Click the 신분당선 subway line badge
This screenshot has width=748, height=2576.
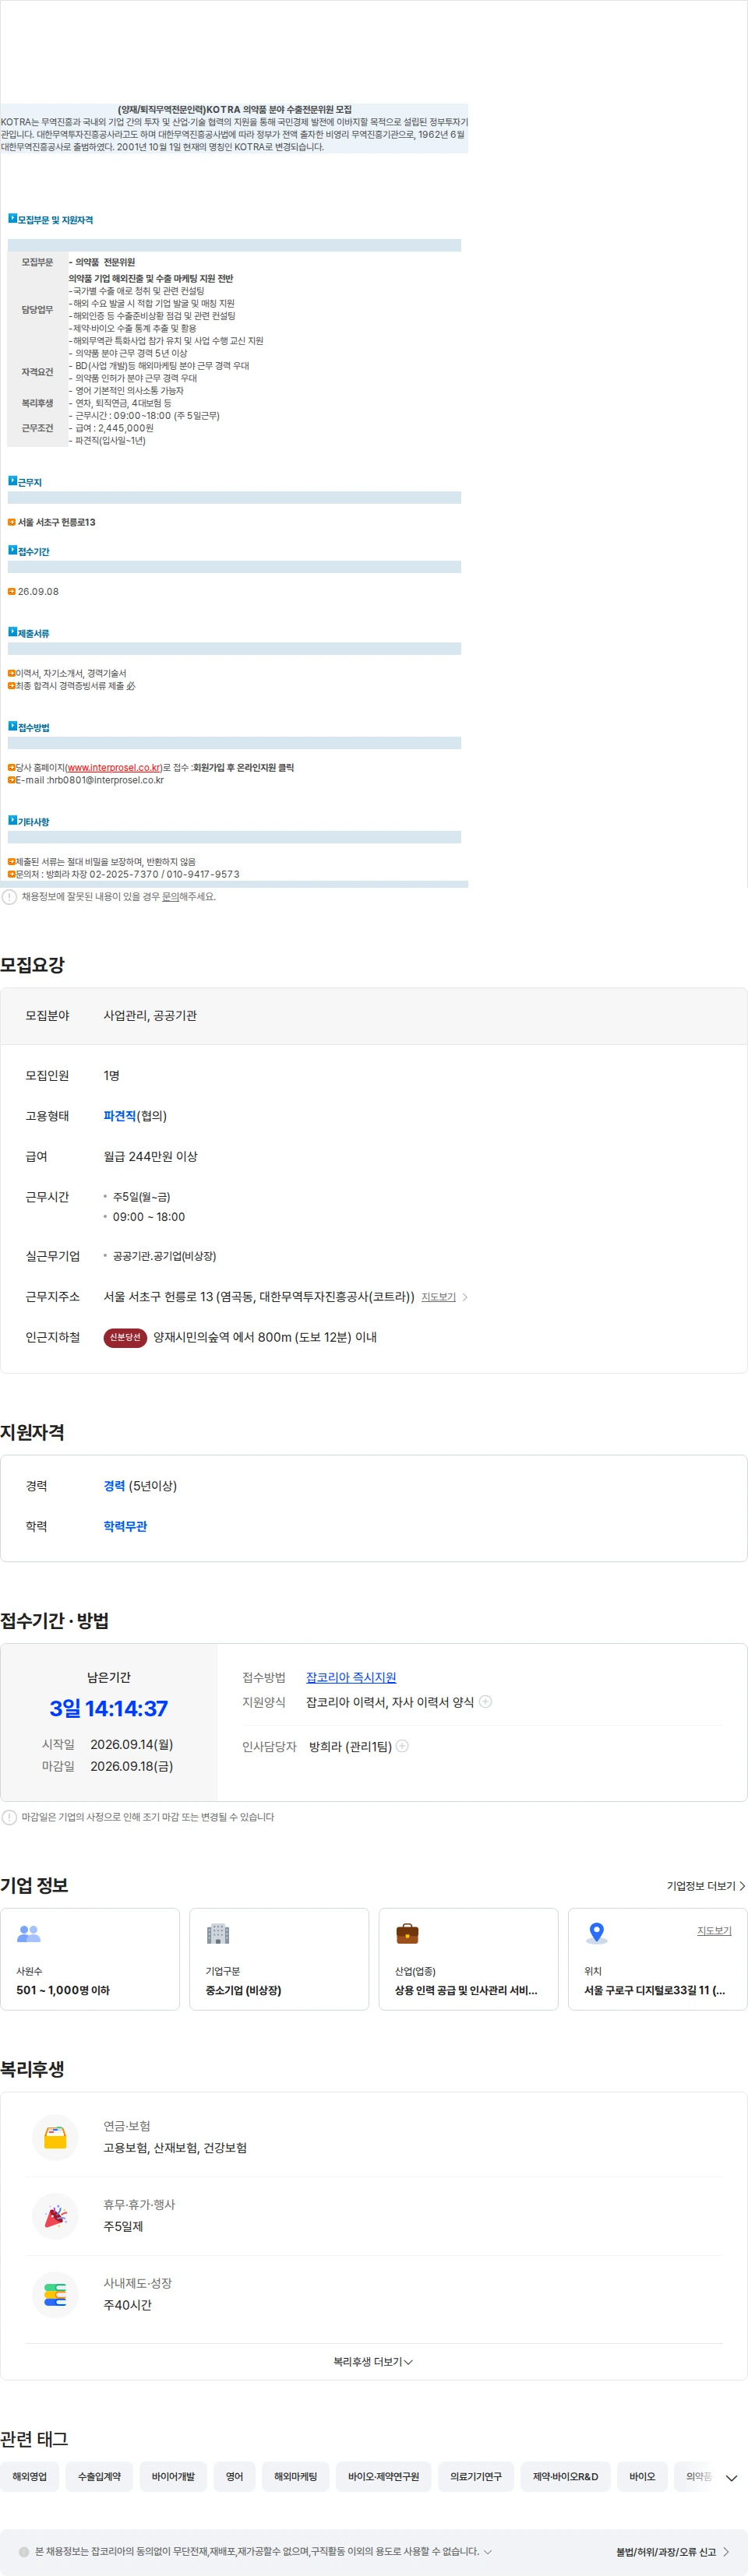[125, 1337]
